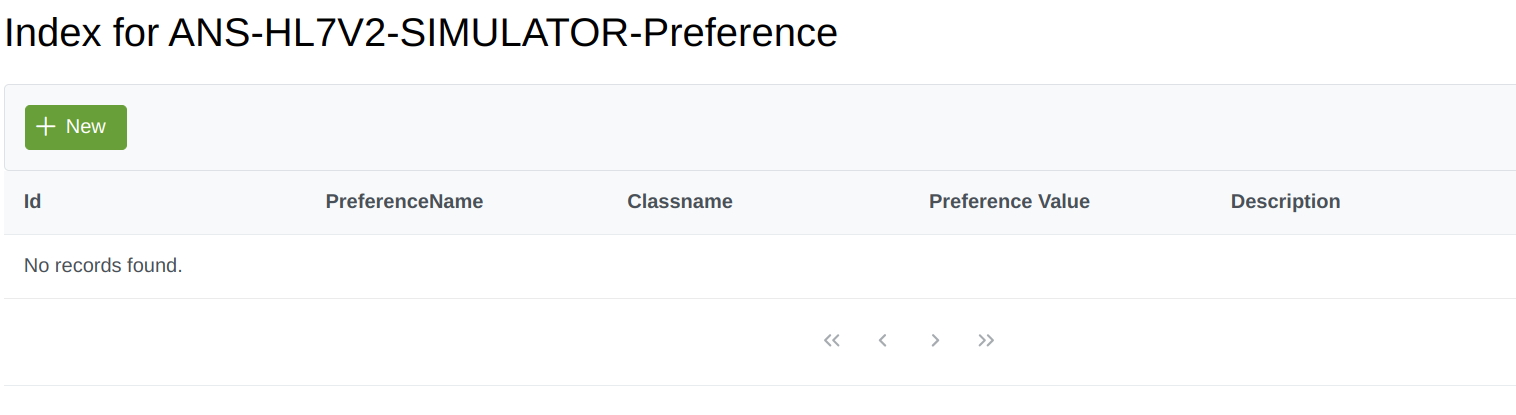Advance to the next page of results
The image size is (1516, 415).
[x=935, y=341]
